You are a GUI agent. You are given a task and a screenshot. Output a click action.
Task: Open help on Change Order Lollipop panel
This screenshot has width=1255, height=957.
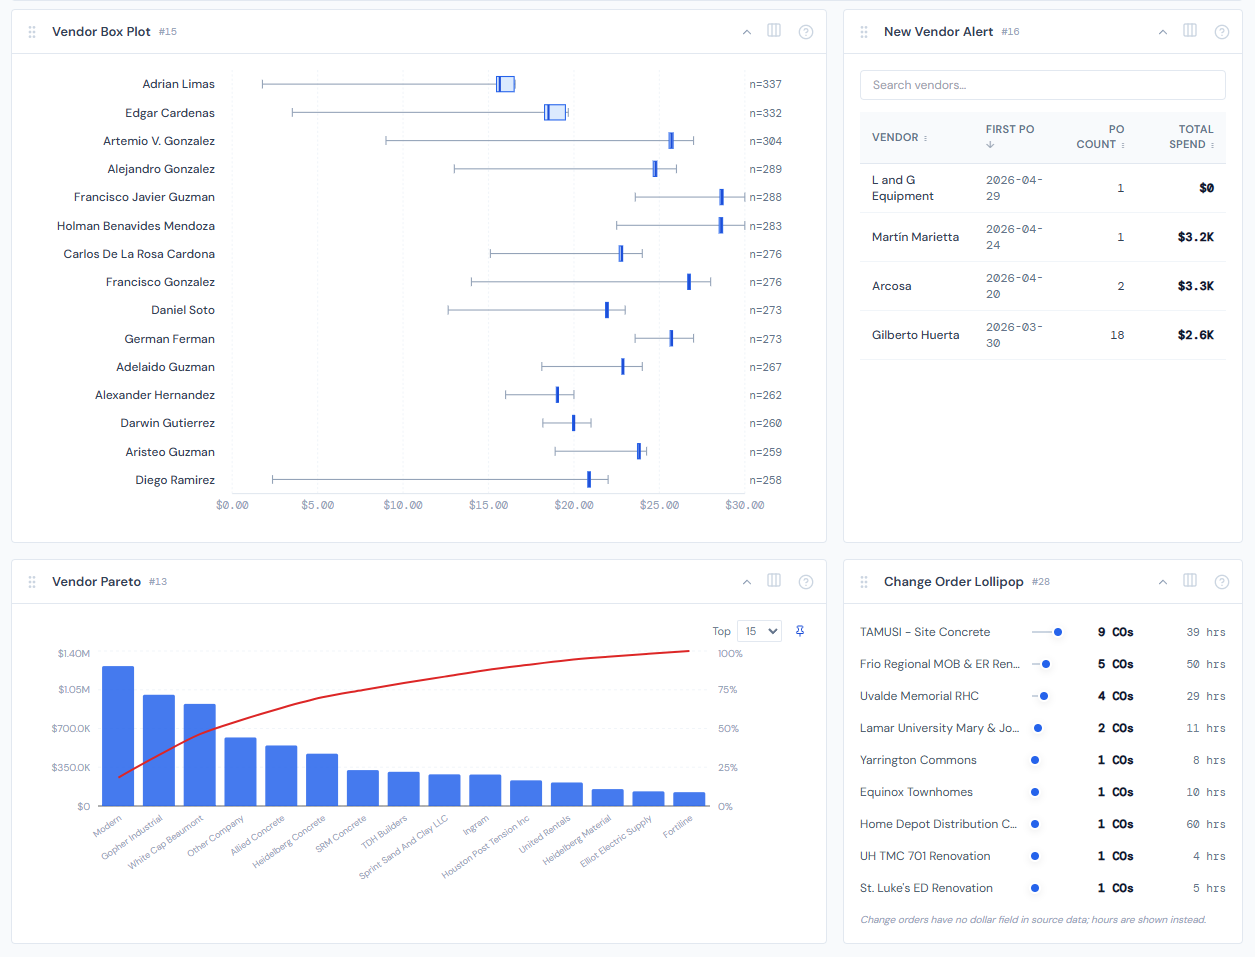[1221, 581]
